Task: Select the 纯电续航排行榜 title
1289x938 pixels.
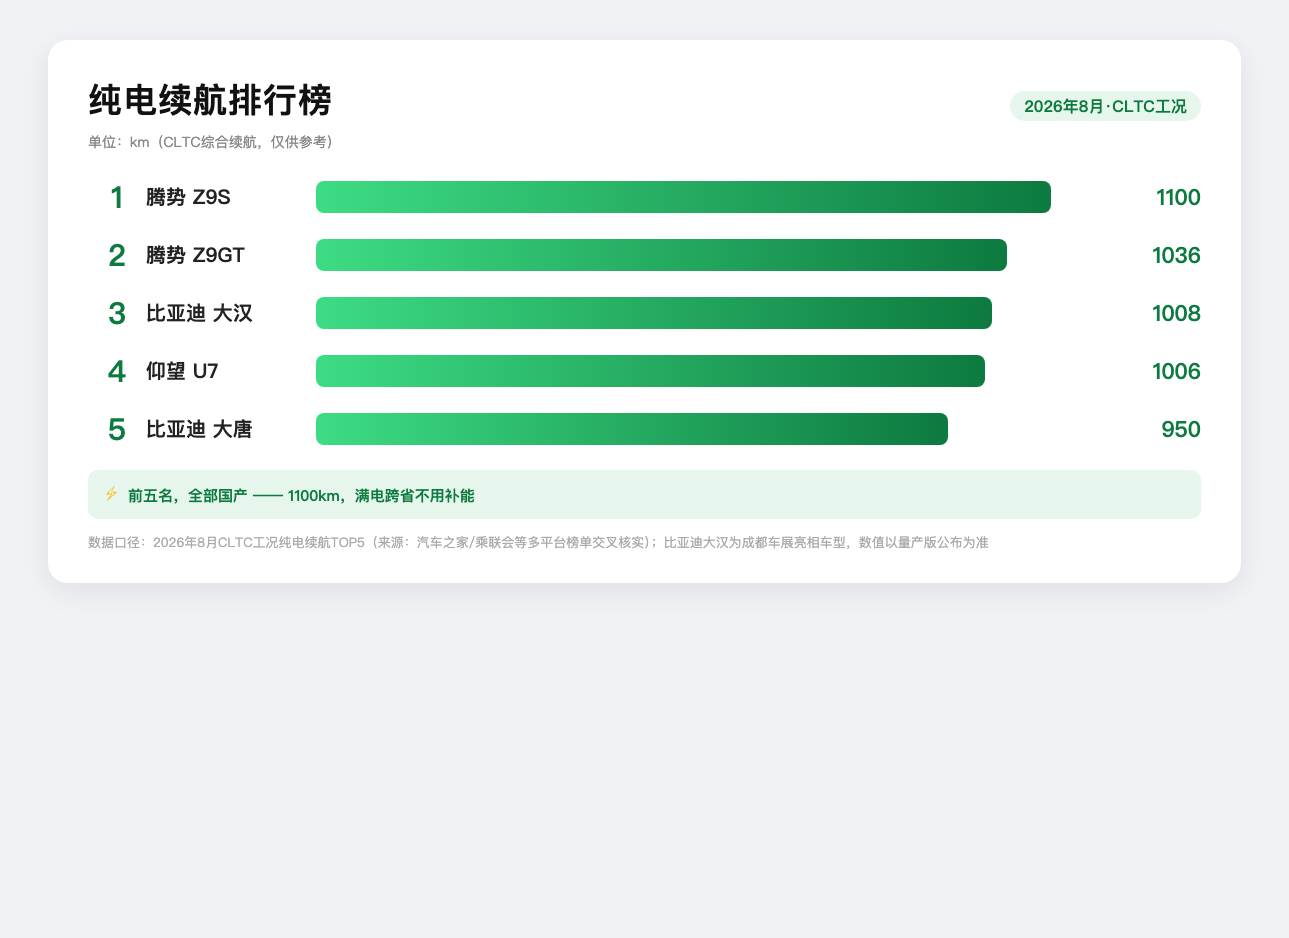Action: click(x=210, y=101)
